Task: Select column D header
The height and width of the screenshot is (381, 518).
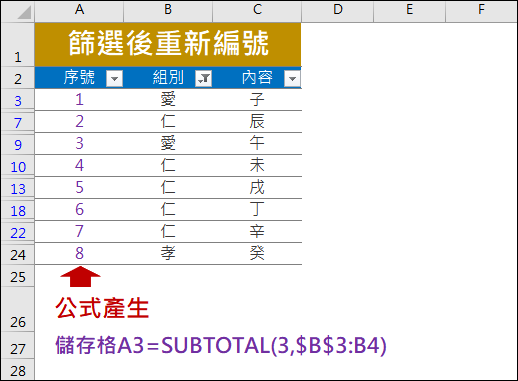Action: tap(338, 11)
